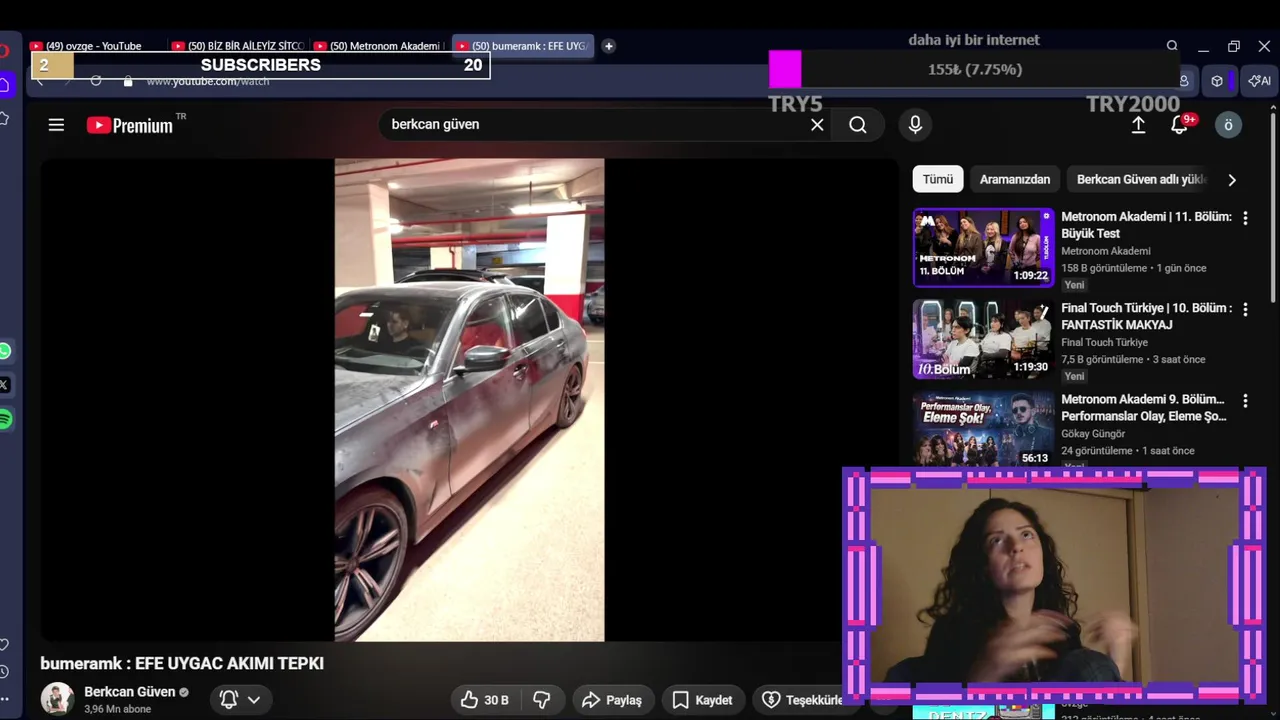The width and height of the screenshot is (1280, 720).
Task: Start voice search with microphone icon
Action: pyautogui.click(x=914, y=124)
